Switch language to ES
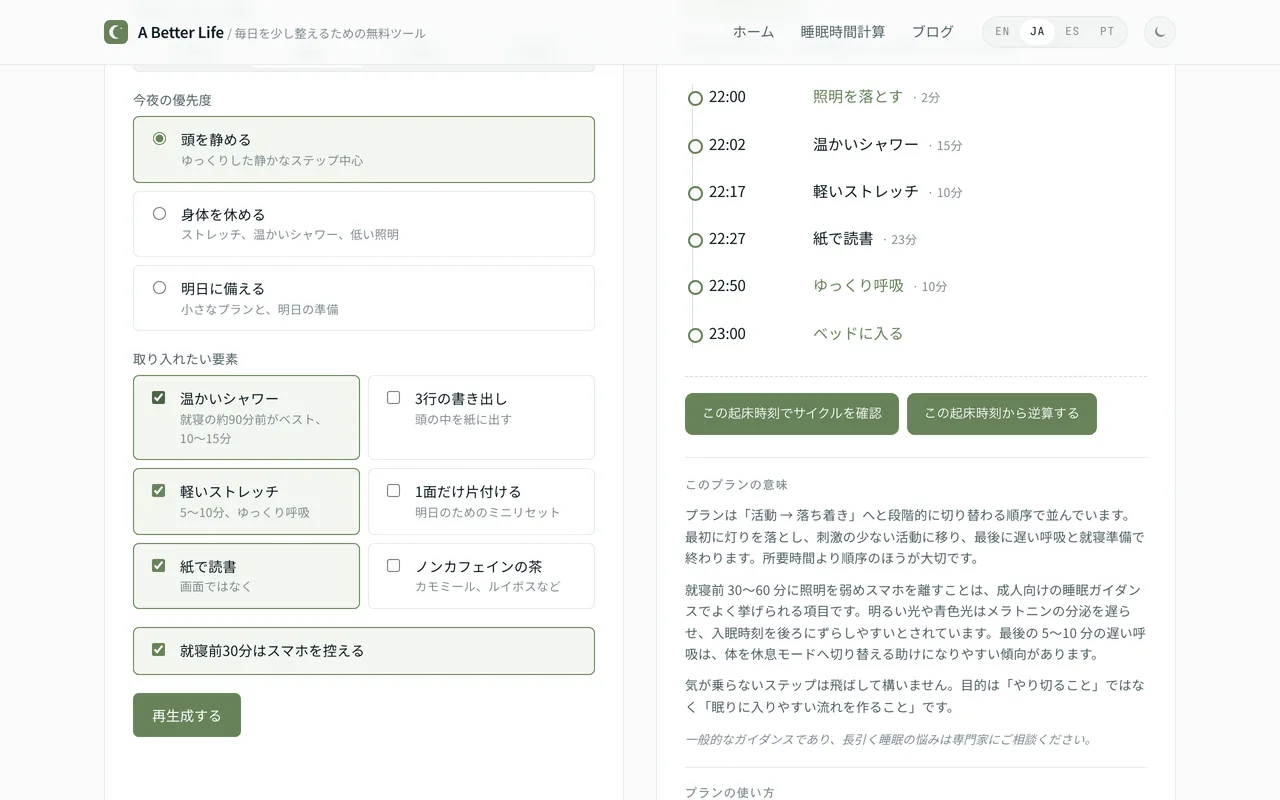 point(1072,32)
